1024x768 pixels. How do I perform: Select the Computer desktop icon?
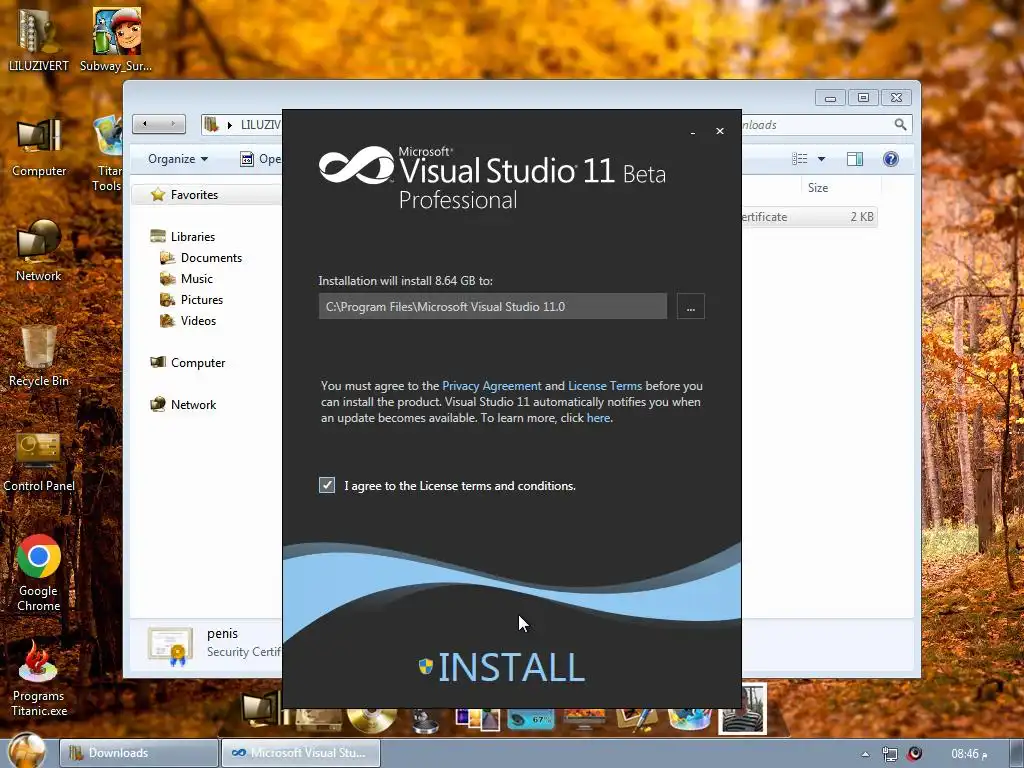(x=39, y=147)
